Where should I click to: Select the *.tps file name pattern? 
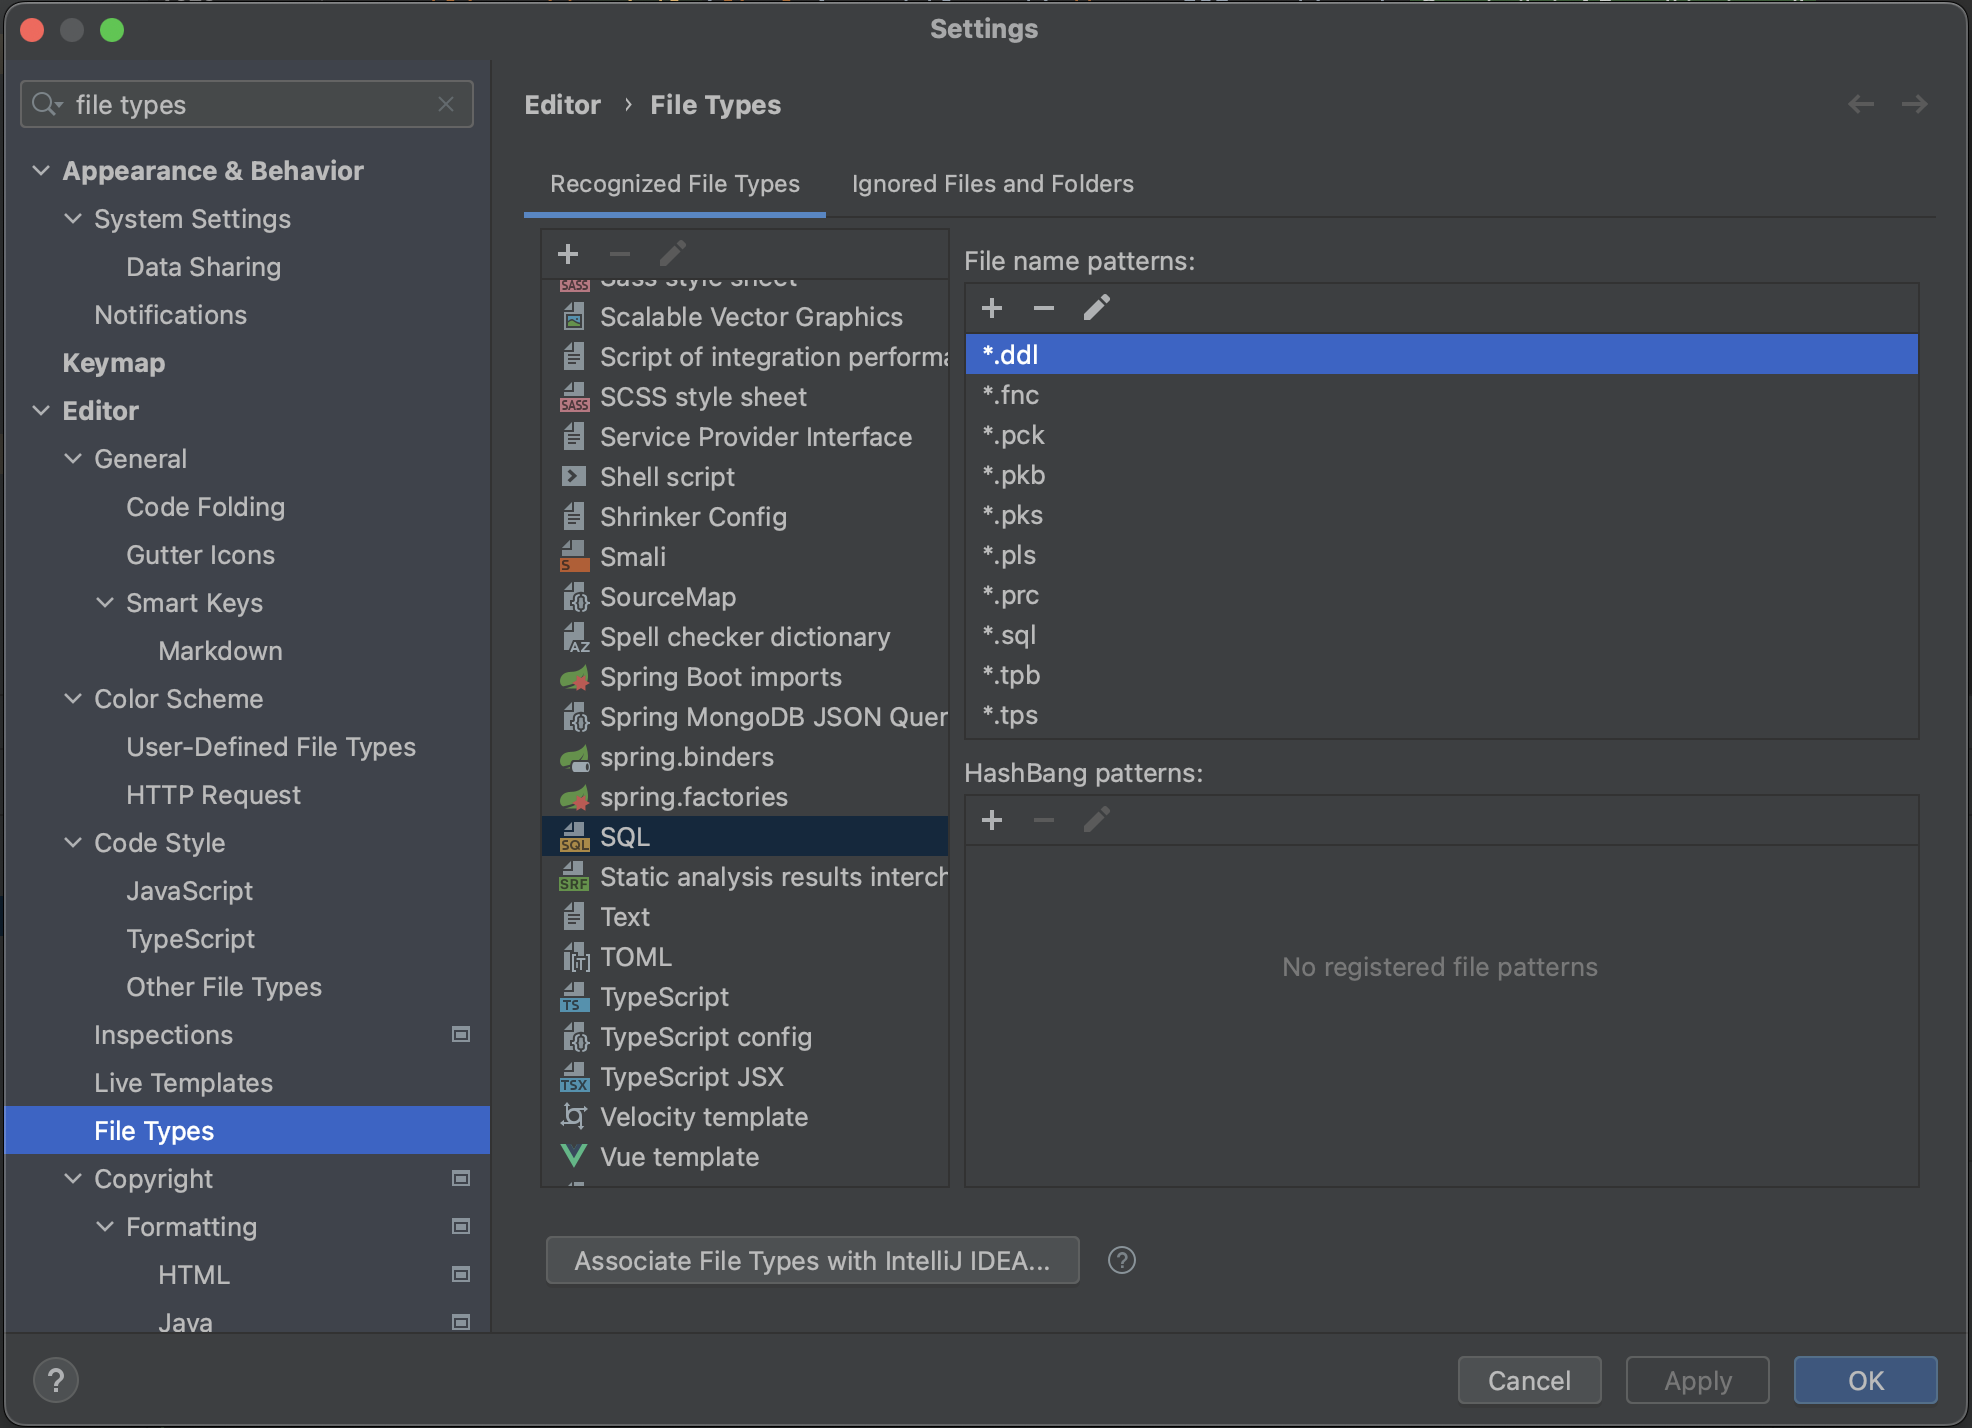1441,715
